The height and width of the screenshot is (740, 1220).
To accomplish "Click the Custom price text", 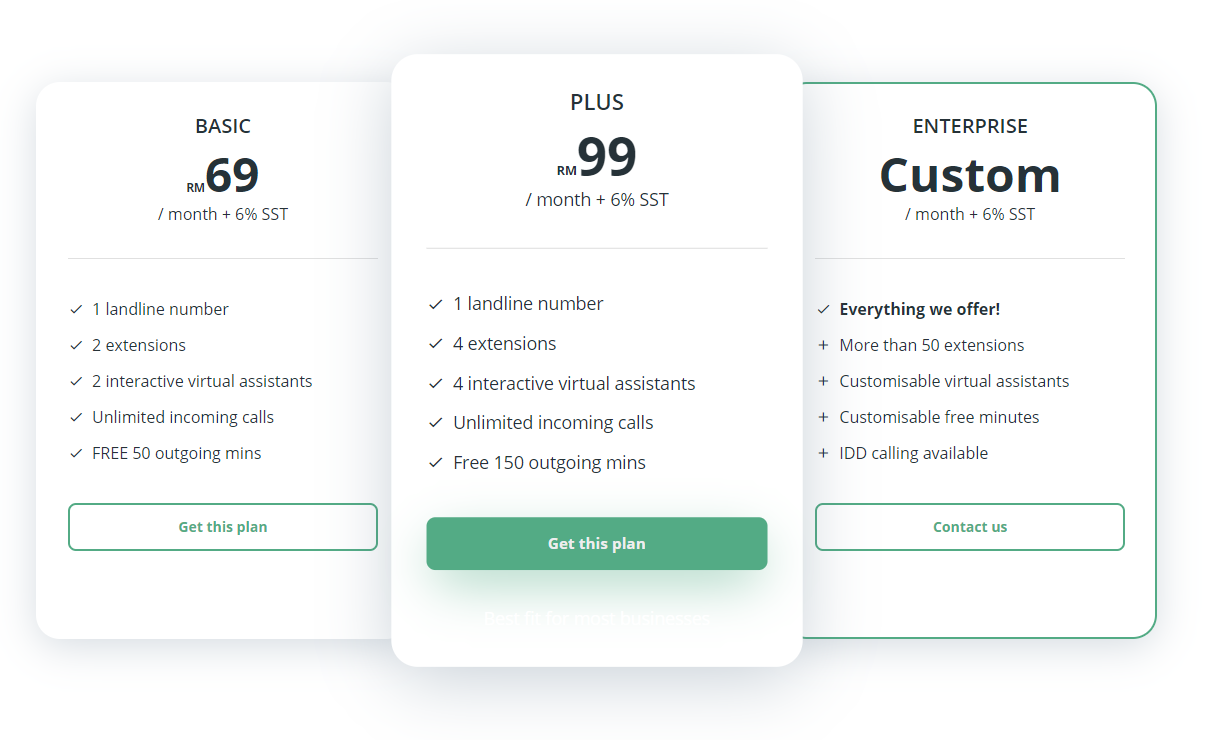I will [x=970, y=176].
